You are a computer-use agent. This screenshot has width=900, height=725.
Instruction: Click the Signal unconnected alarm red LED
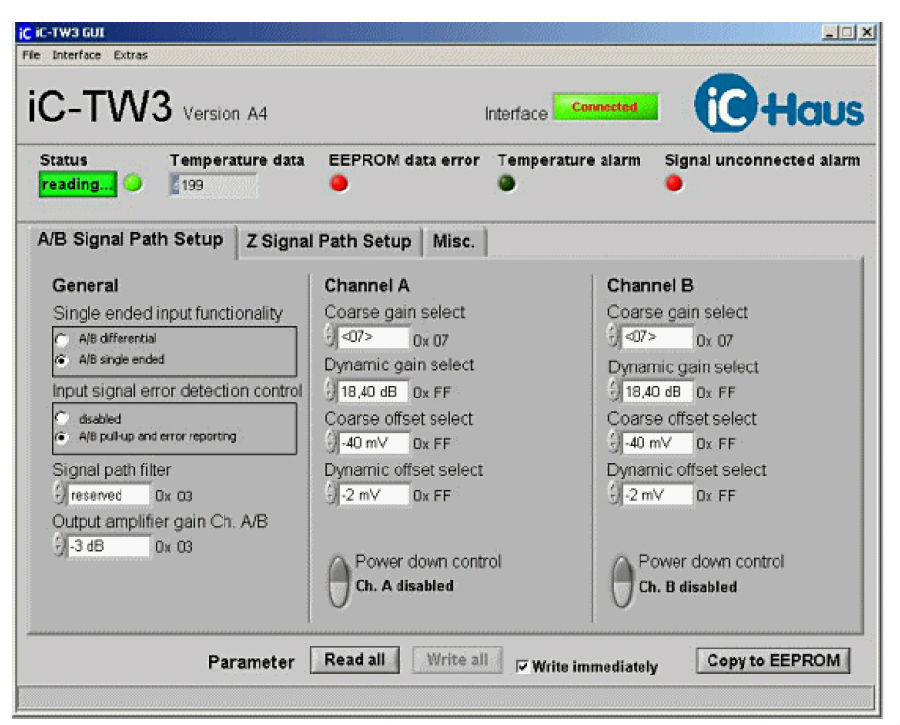(x=674, y=183)
